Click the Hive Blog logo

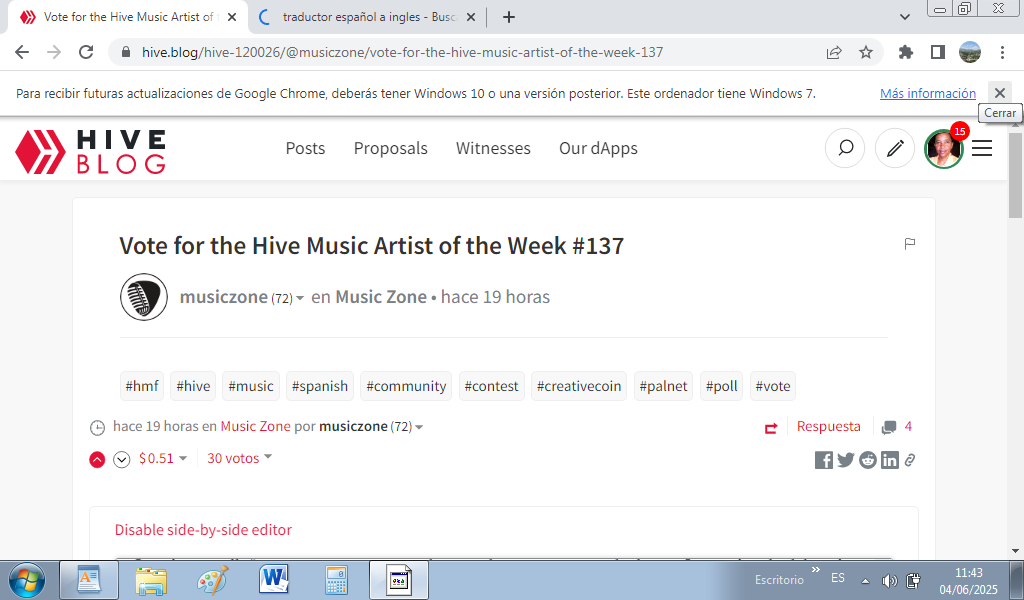[90, 151]
